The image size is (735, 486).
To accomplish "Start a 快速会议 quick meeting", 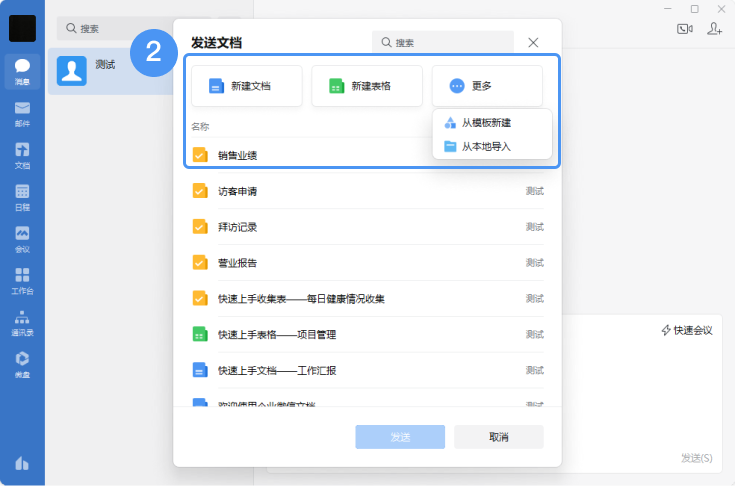I will (687, 330).
